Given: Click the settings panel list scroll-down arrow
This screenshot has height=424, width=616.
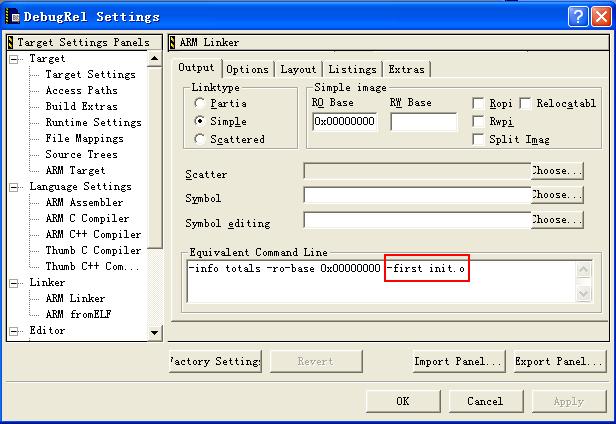Looking at the screenshot, I should point(154,333).
